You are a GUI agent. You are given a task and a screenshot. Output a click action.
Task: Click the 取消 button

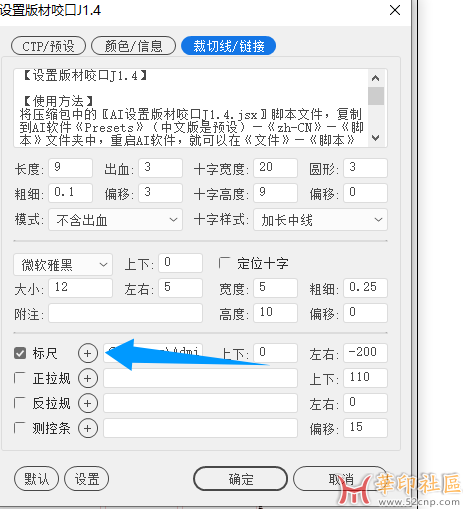click(340, 479)
